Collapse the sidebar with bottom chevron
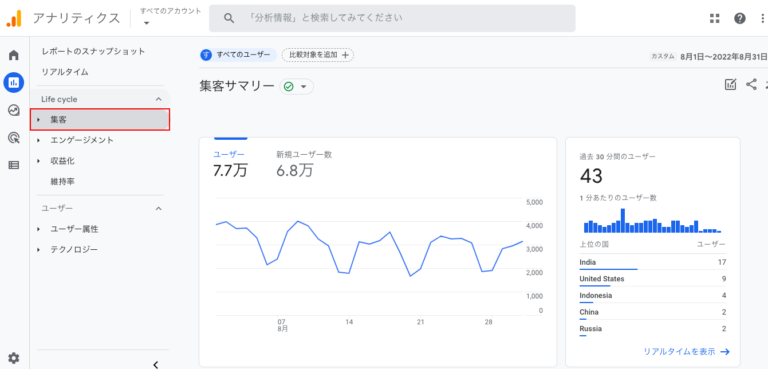768x369 pixels. [156, 364]
